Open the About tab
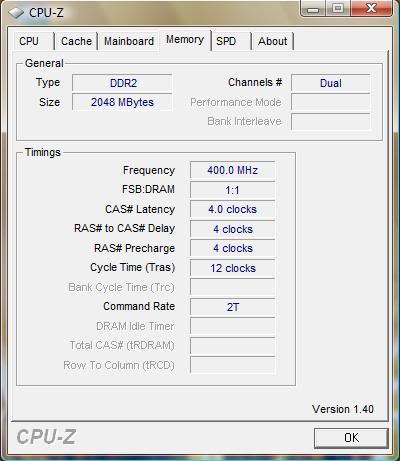Viewport: 400px width, 461px height. click(272, 41)
